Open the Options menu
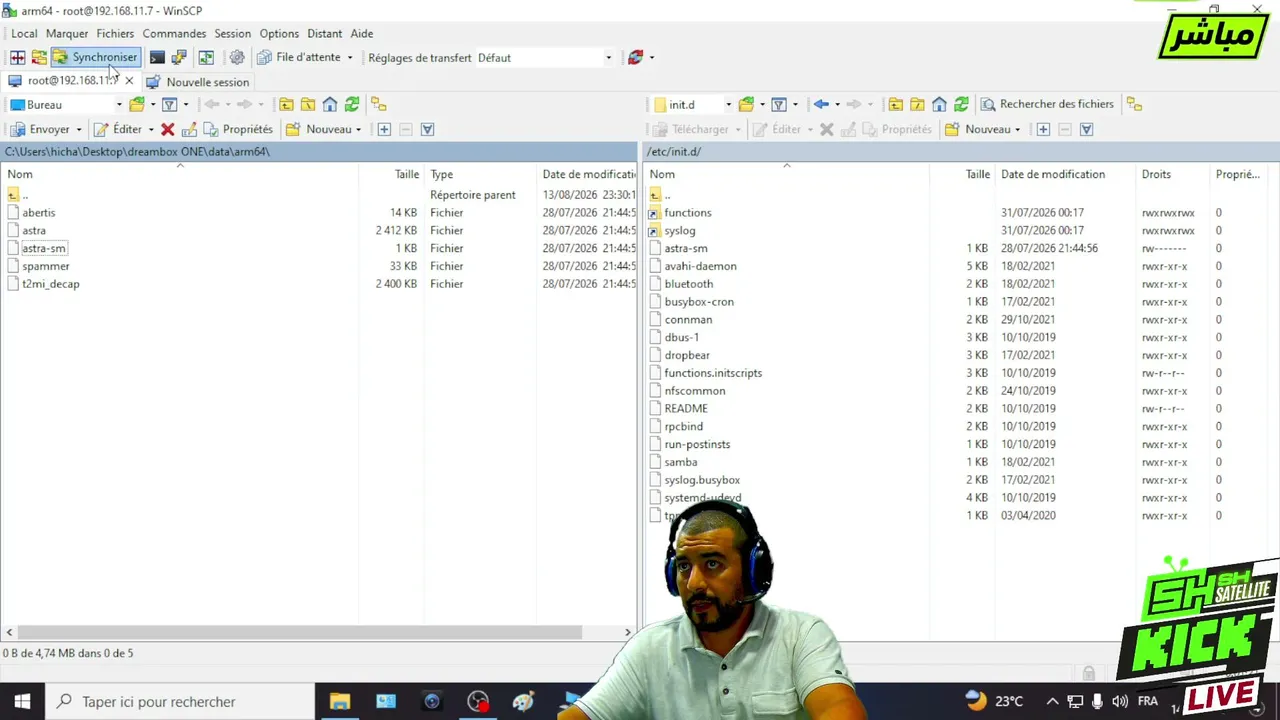The height and width of the screenshot is (720, 1280). [x=279, y=33]
